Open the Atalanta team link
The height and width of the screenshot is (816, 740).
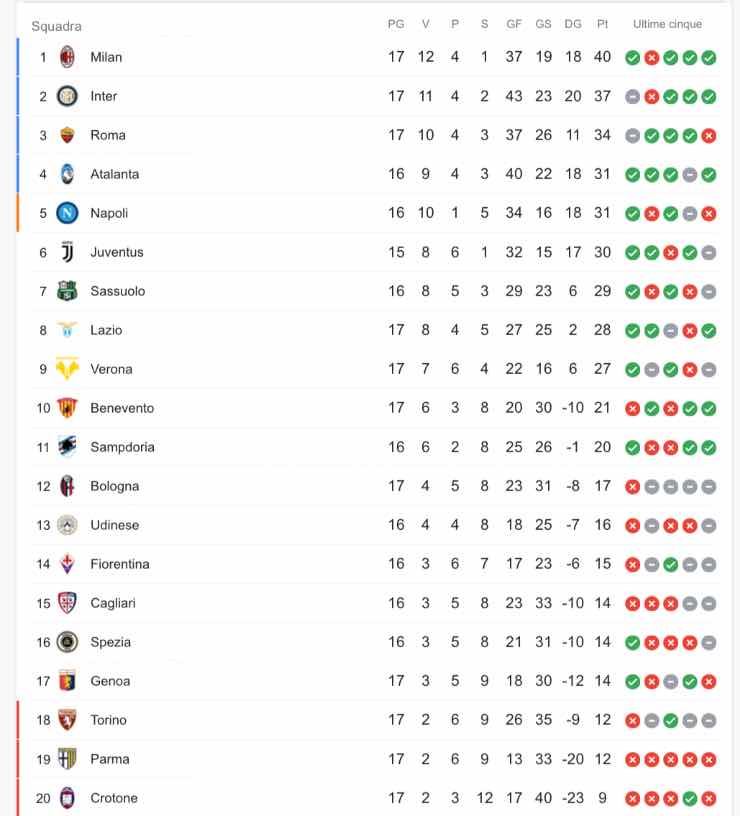[114, 174]
